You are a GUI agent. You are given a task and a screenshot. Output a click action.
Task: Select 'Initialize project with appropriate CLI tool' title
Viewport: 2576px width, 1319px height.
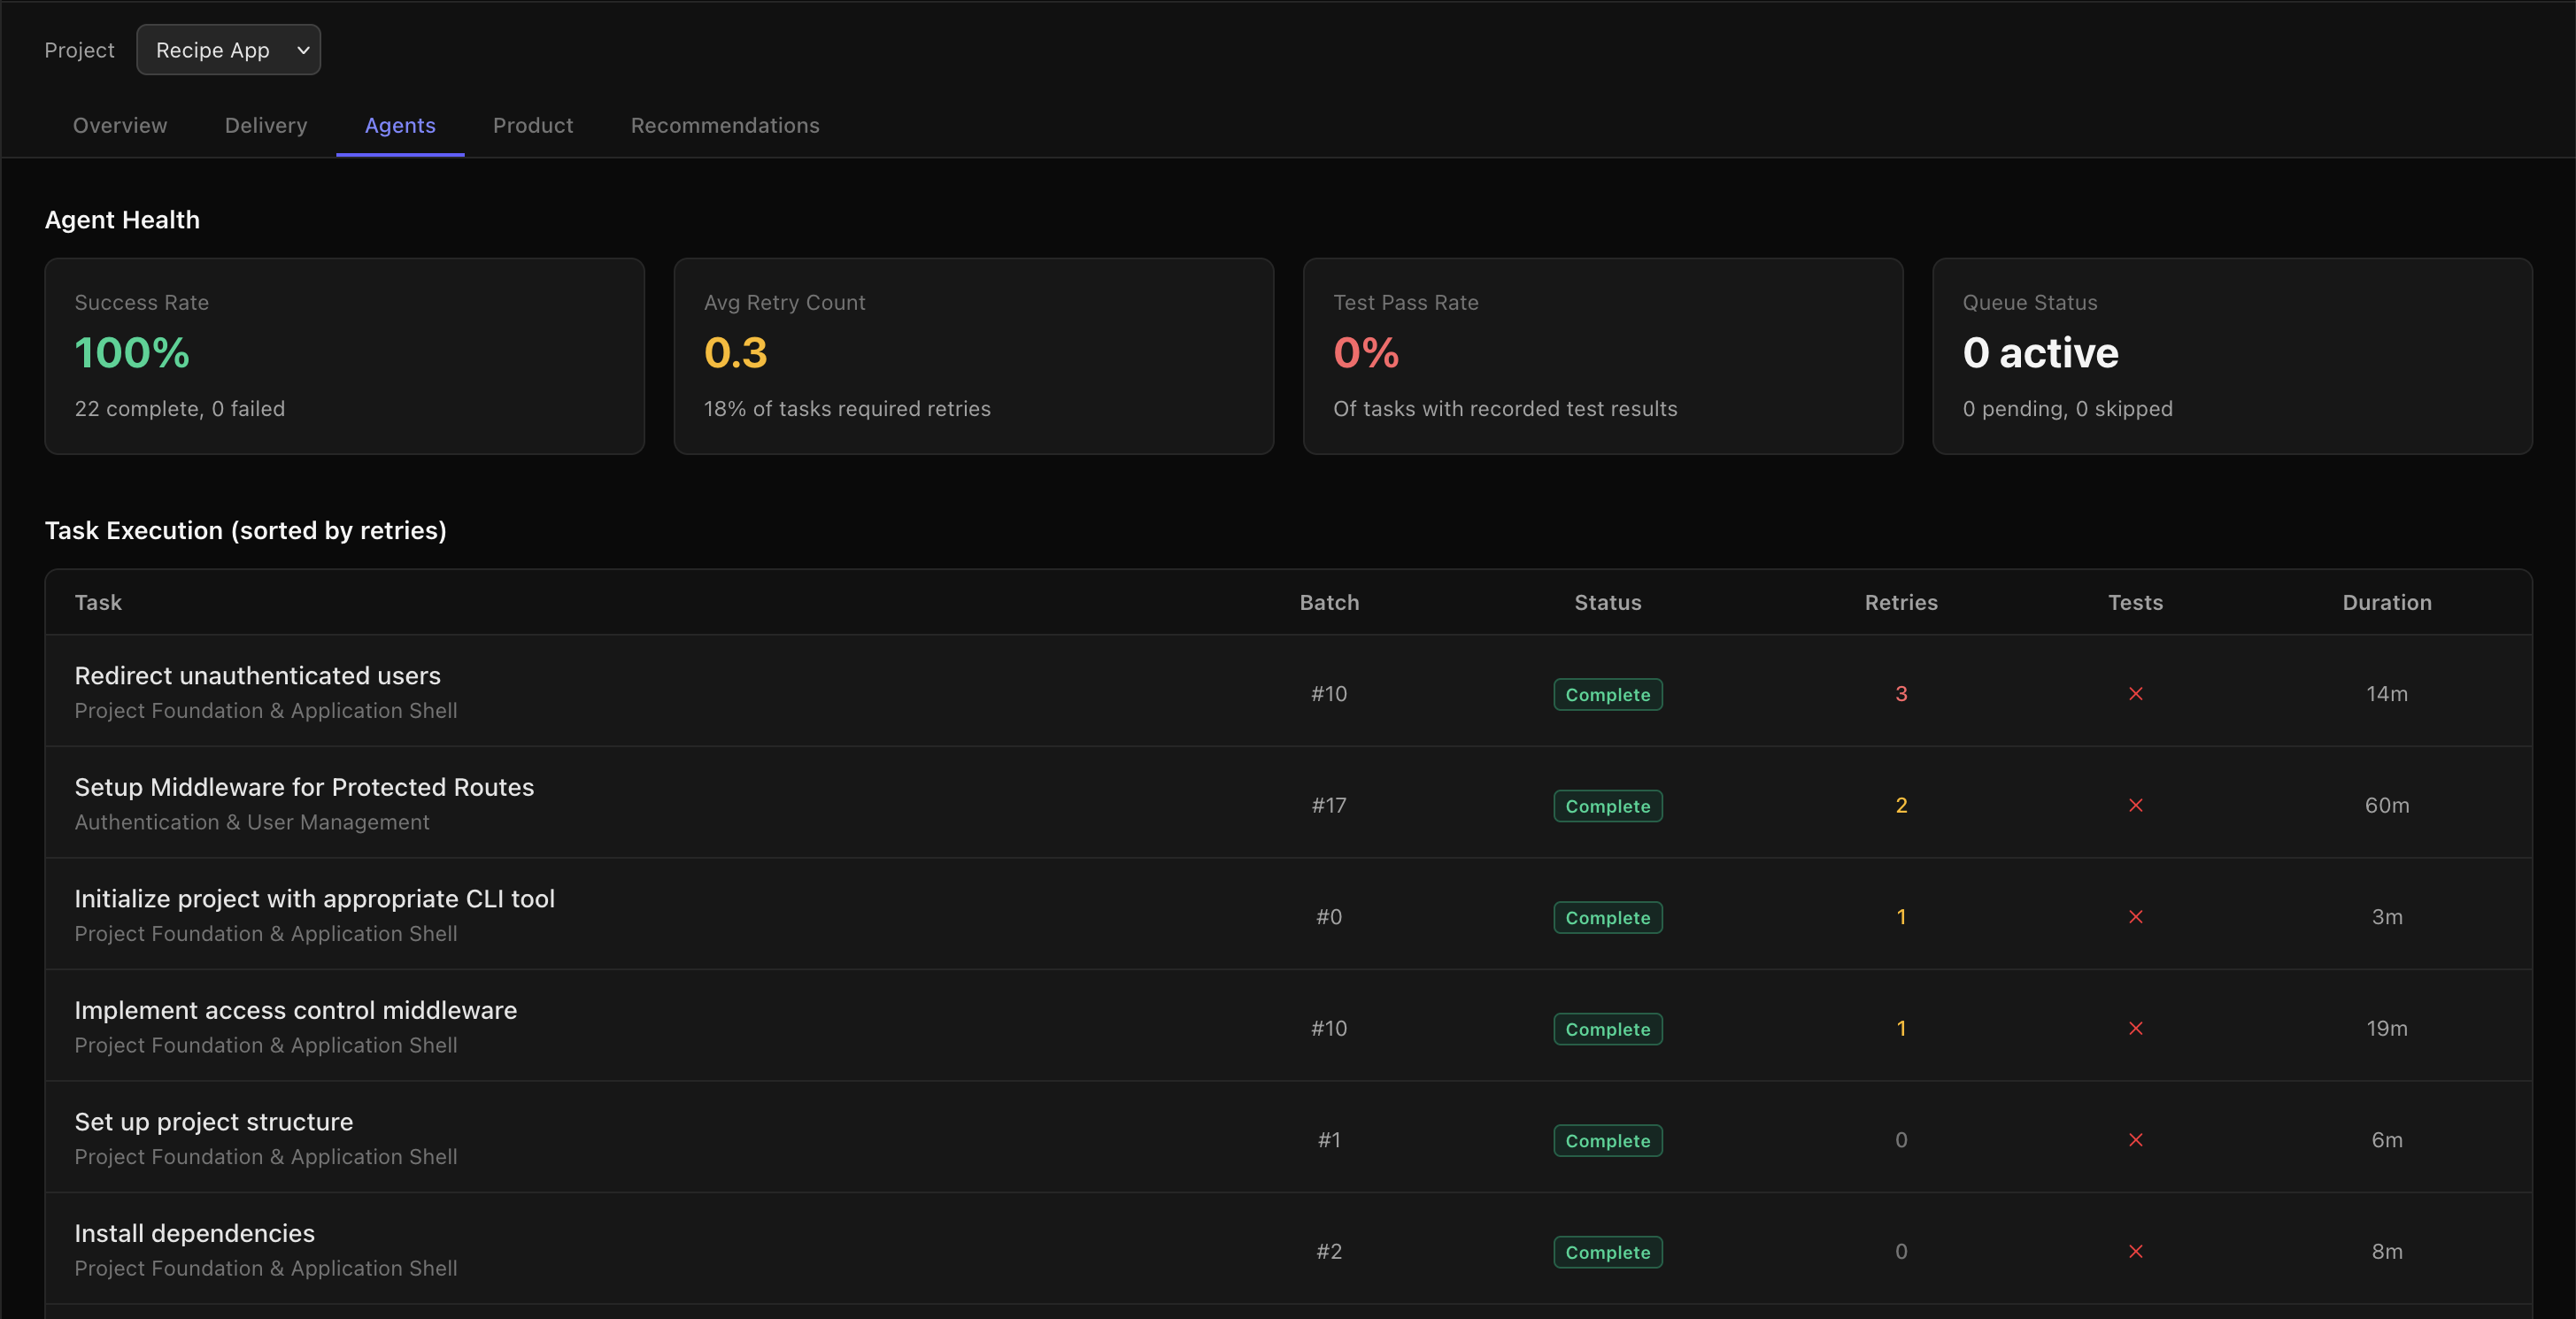coord(315,898)
